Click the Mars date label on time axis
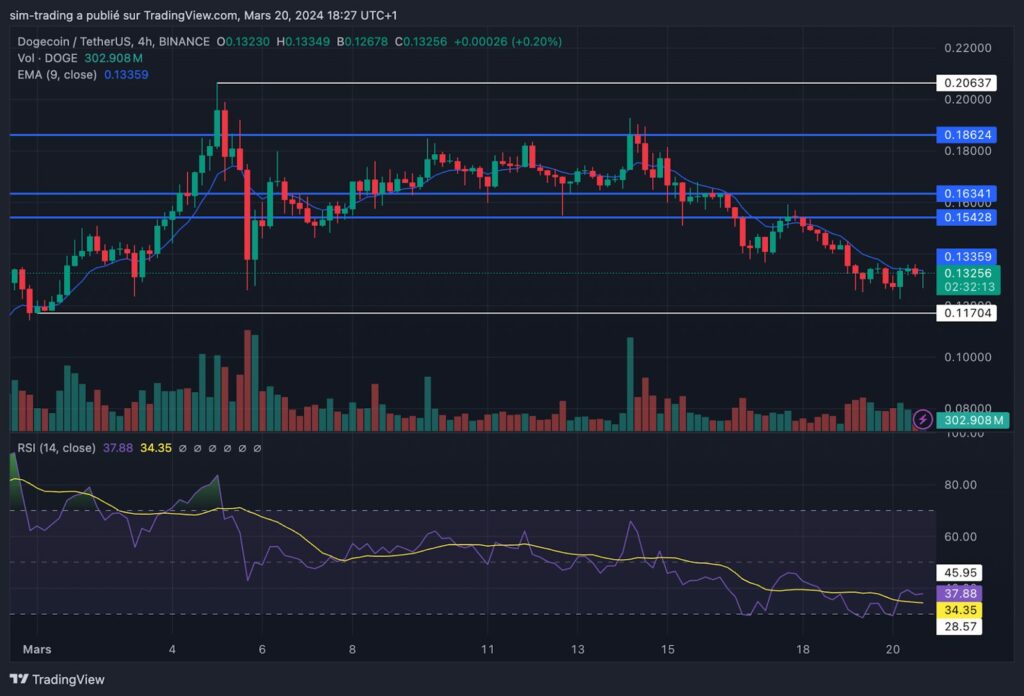The image size is (1024, 696). pos(37,649)
